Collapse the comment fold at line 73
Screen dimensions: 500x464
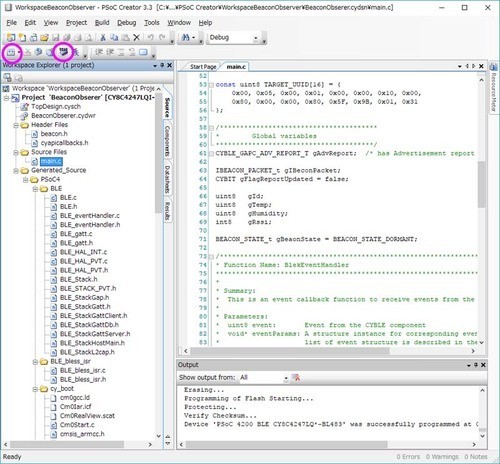pos(211,257)
